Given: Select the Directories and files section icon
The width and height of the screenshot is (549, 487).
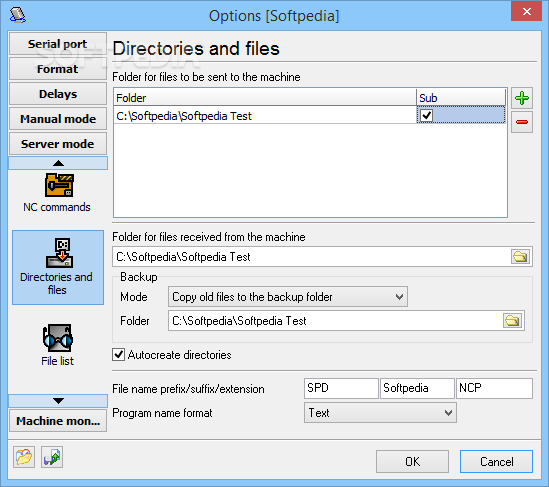Looking at the screenshot, I should pos(58,267).
